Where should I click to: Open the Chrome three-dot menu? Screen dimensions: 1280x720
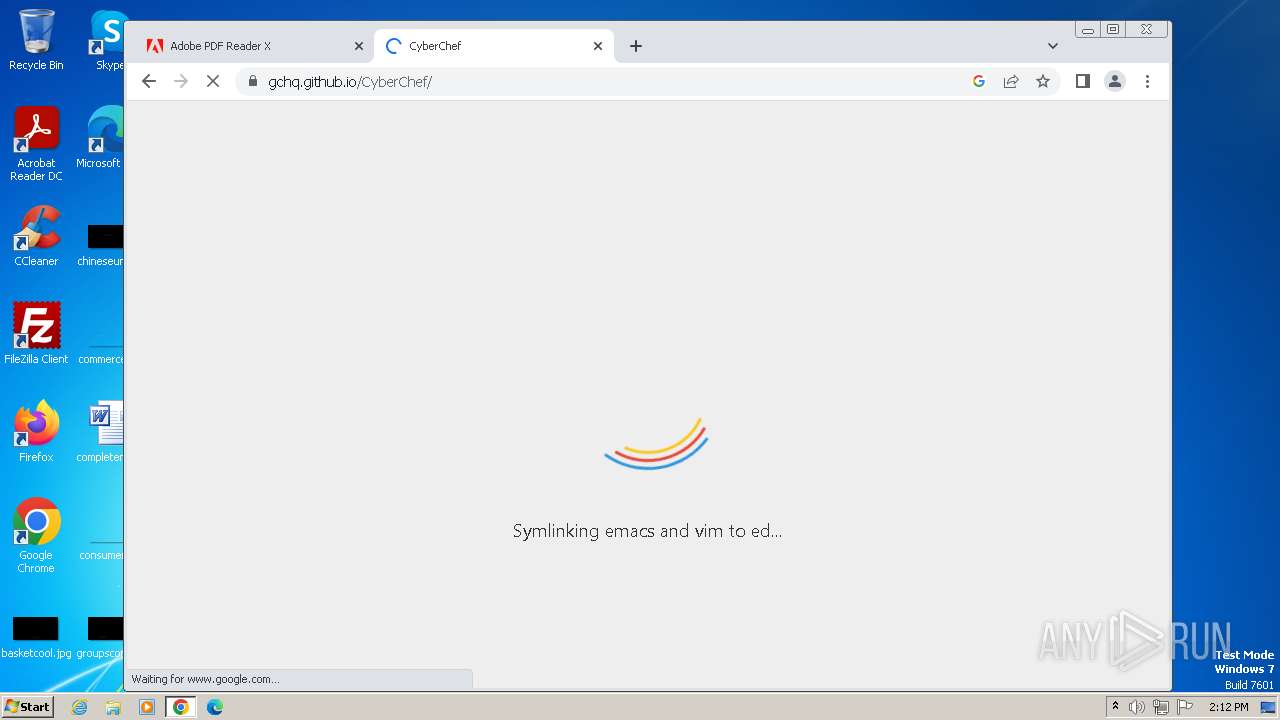pyautogui.click(x=1147, y=82)
